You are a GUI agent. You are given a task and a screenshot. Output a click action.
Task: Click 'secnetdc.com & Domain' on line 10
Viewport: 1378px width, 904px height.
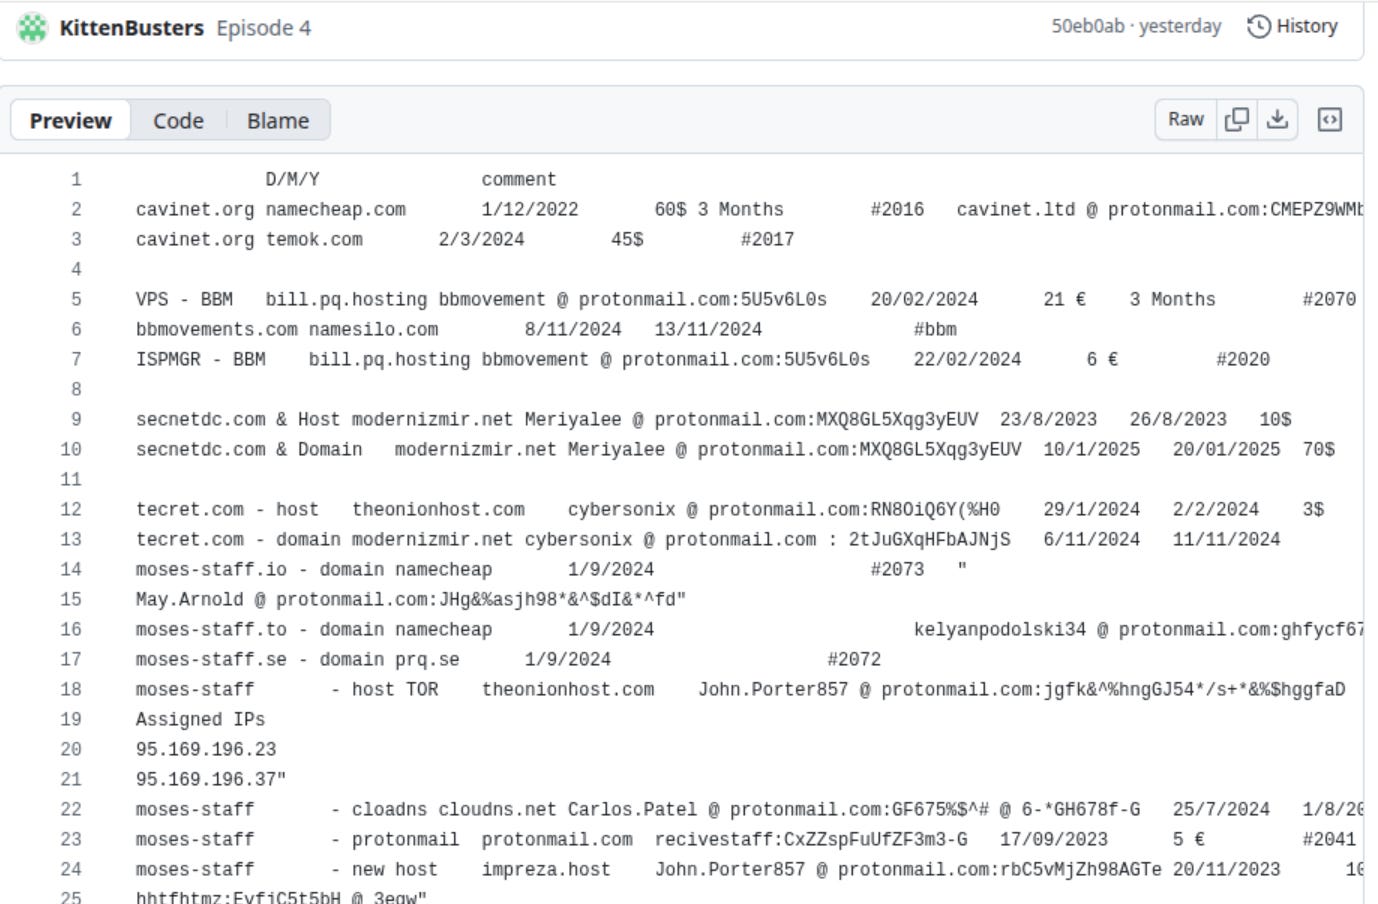coord(249,450)
